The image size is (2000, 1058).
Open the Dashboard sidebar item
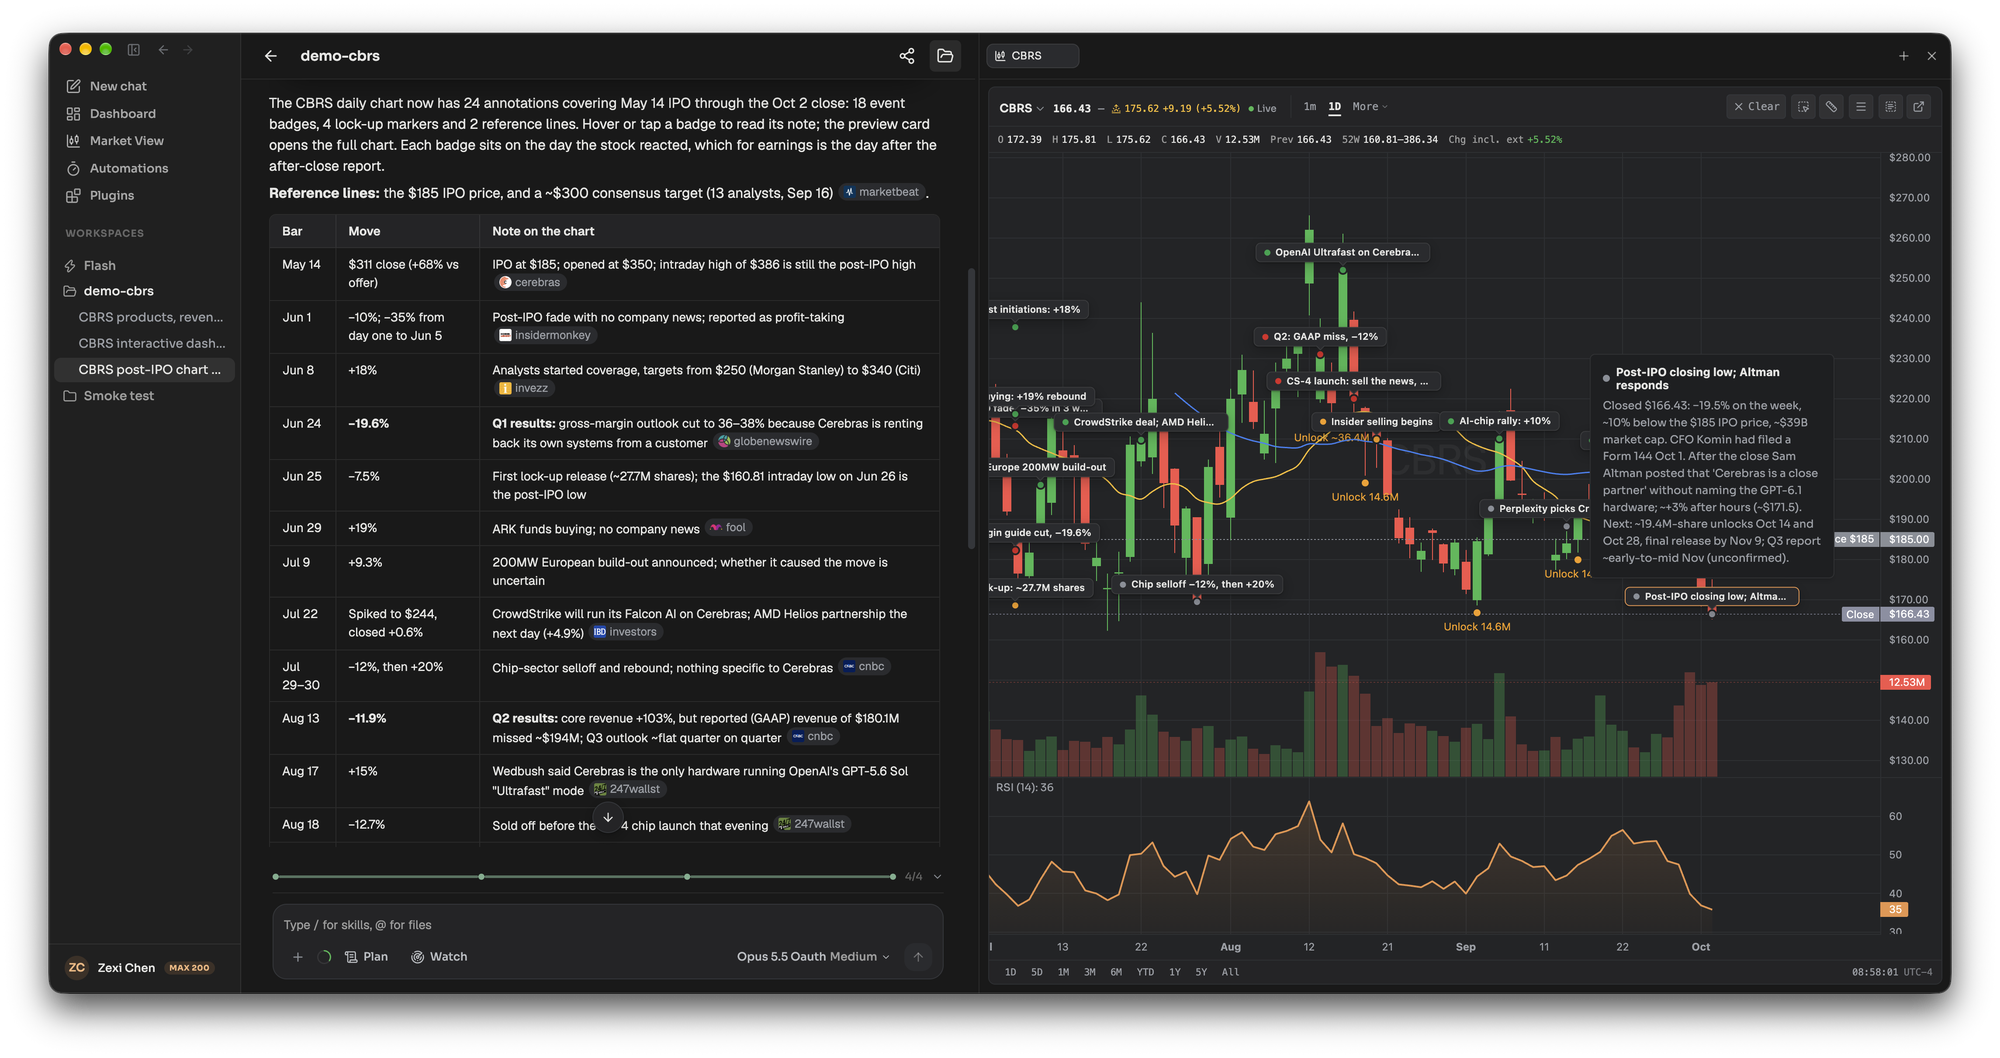tap(122, 114)
